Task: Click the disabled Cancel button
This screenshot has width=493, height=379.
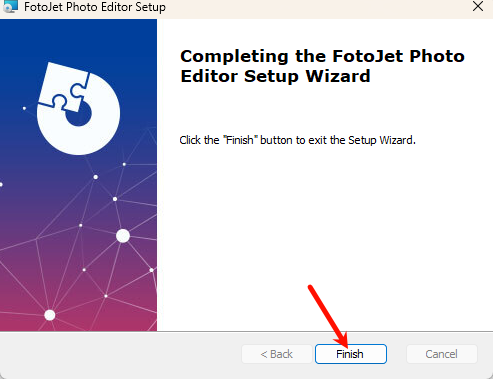Action: [x=442, y=354]
